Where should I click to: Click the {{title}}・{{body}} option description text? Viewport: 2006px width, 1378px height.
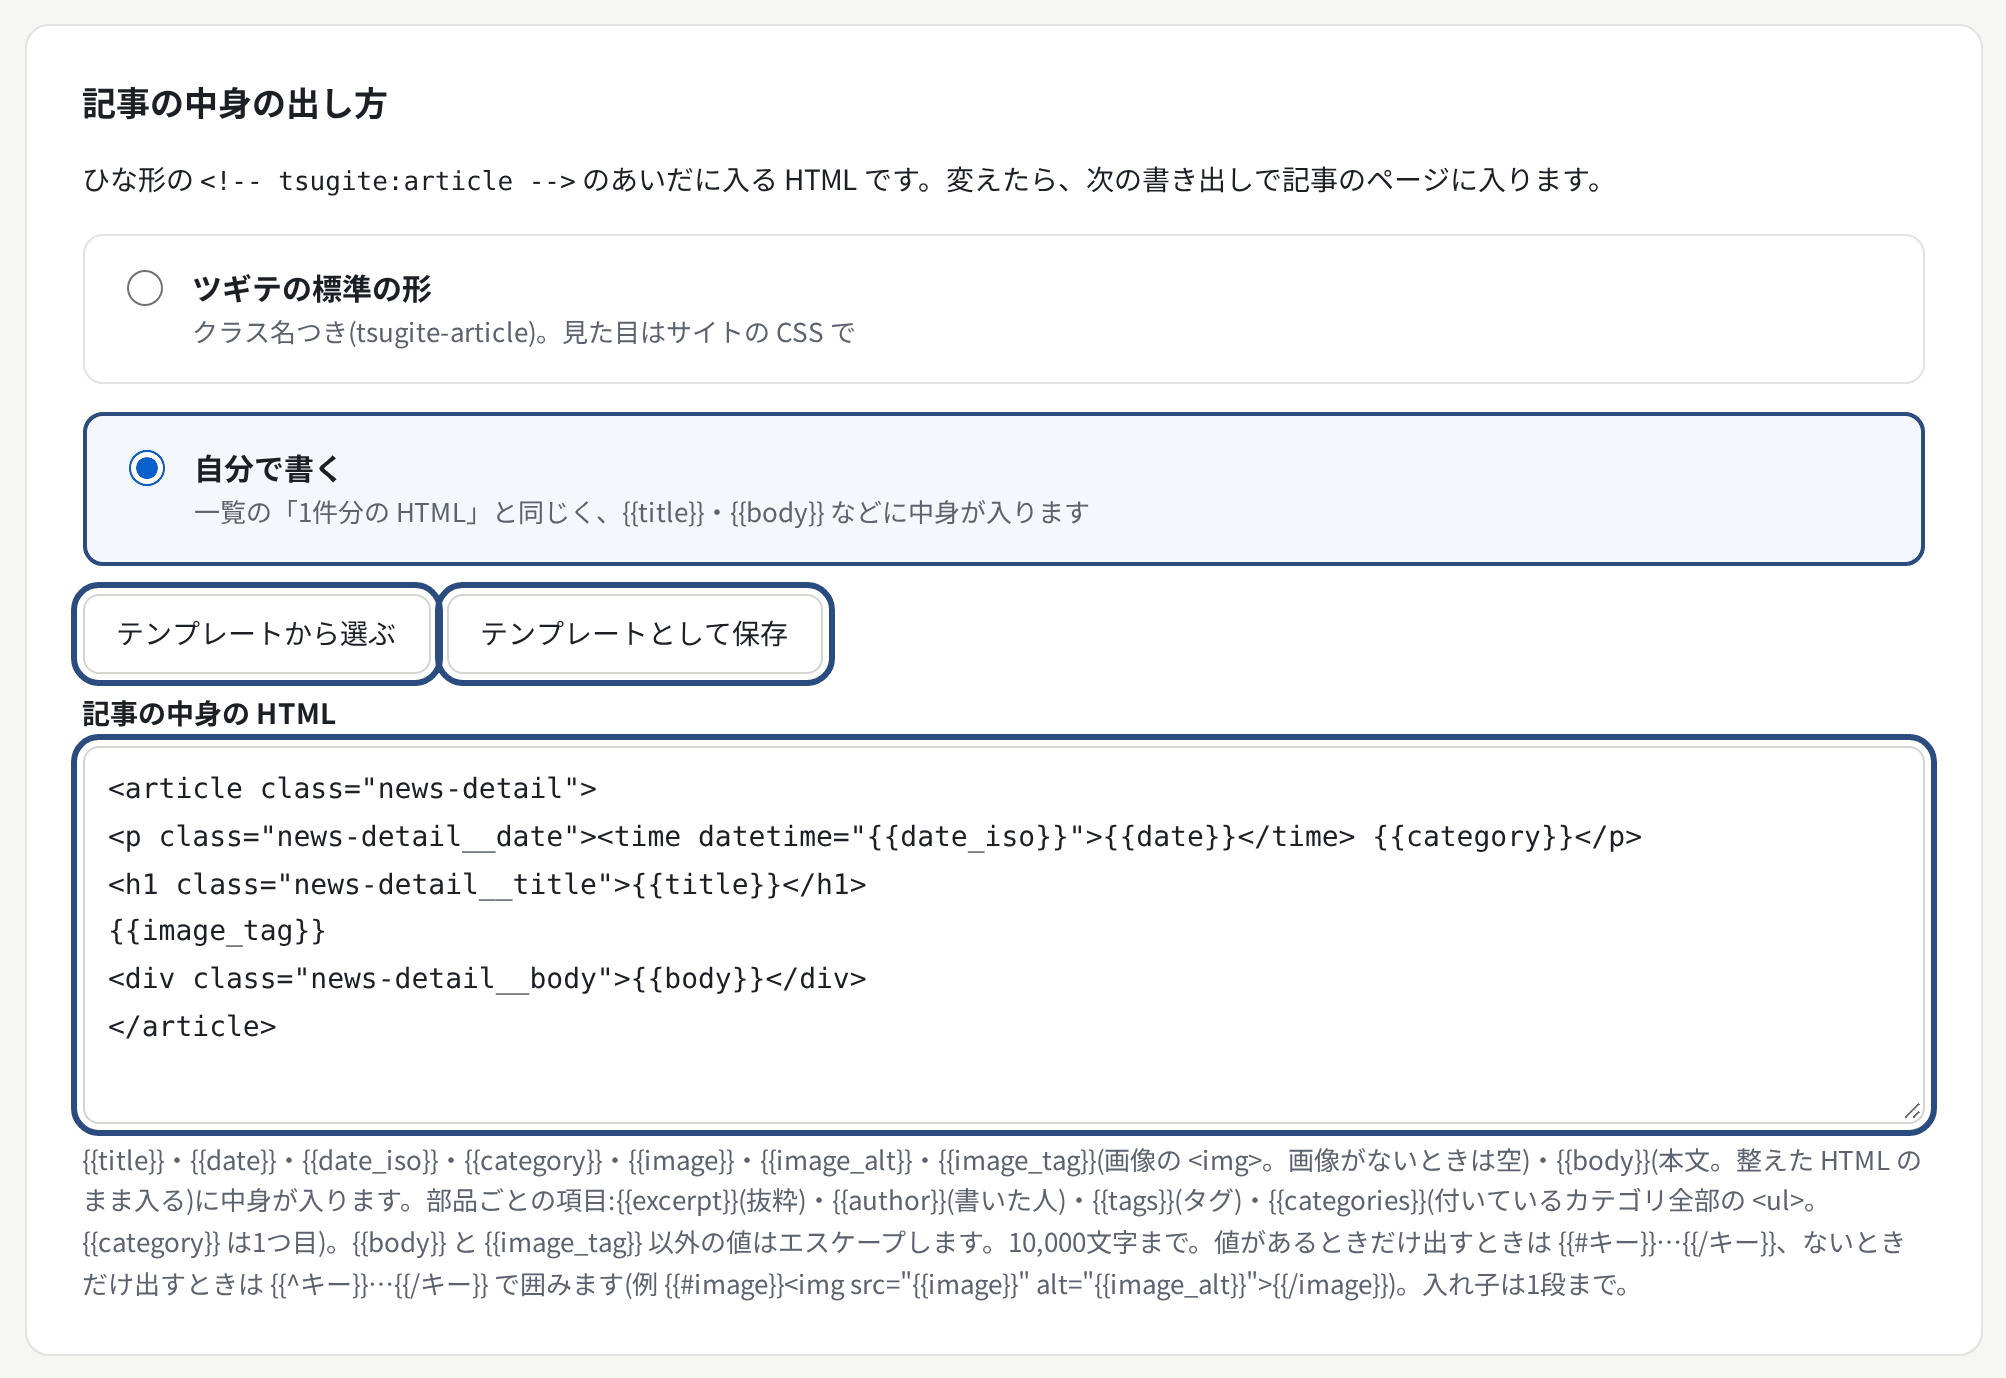click(641, 513)
